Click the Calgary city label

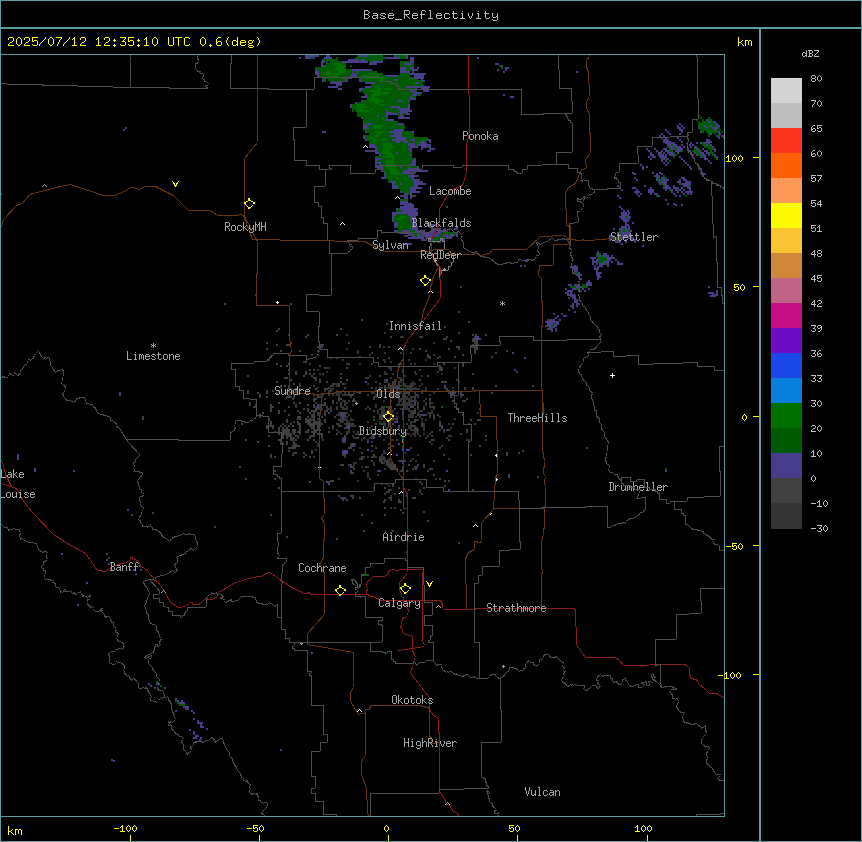tap(399, 603)
